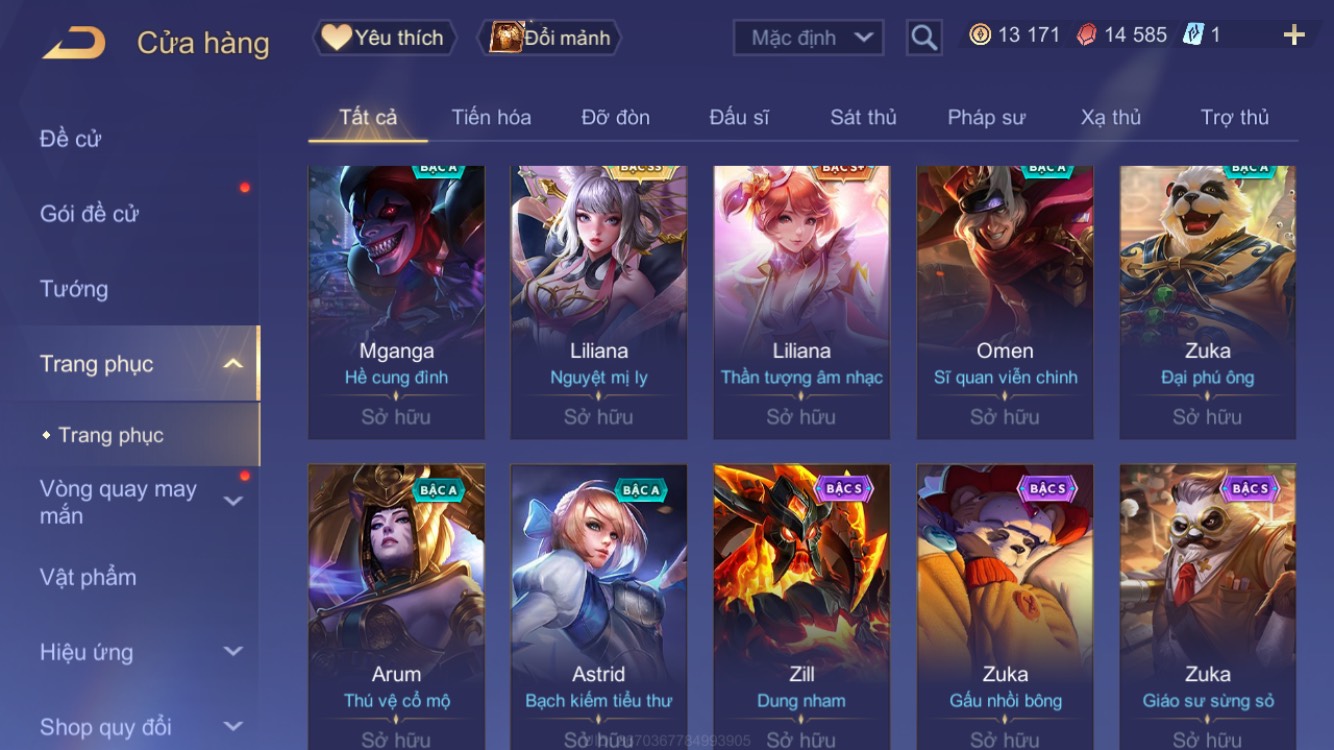The image size is (1334, 750).
Task: Expand the Hiệu ứng sidebar section
Action: tap(233, 651)
